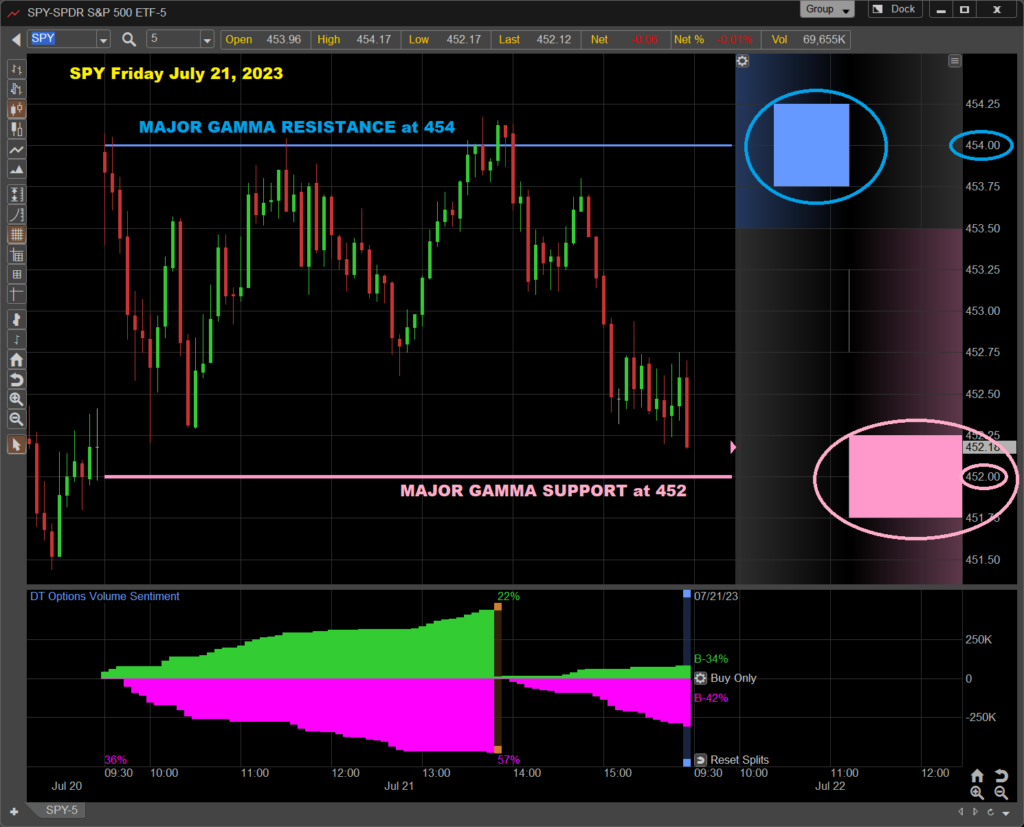The width and height of the screenshot is (1024, 827).
Task: Click the blue gamma resistance block
Action: coord(811,145)
